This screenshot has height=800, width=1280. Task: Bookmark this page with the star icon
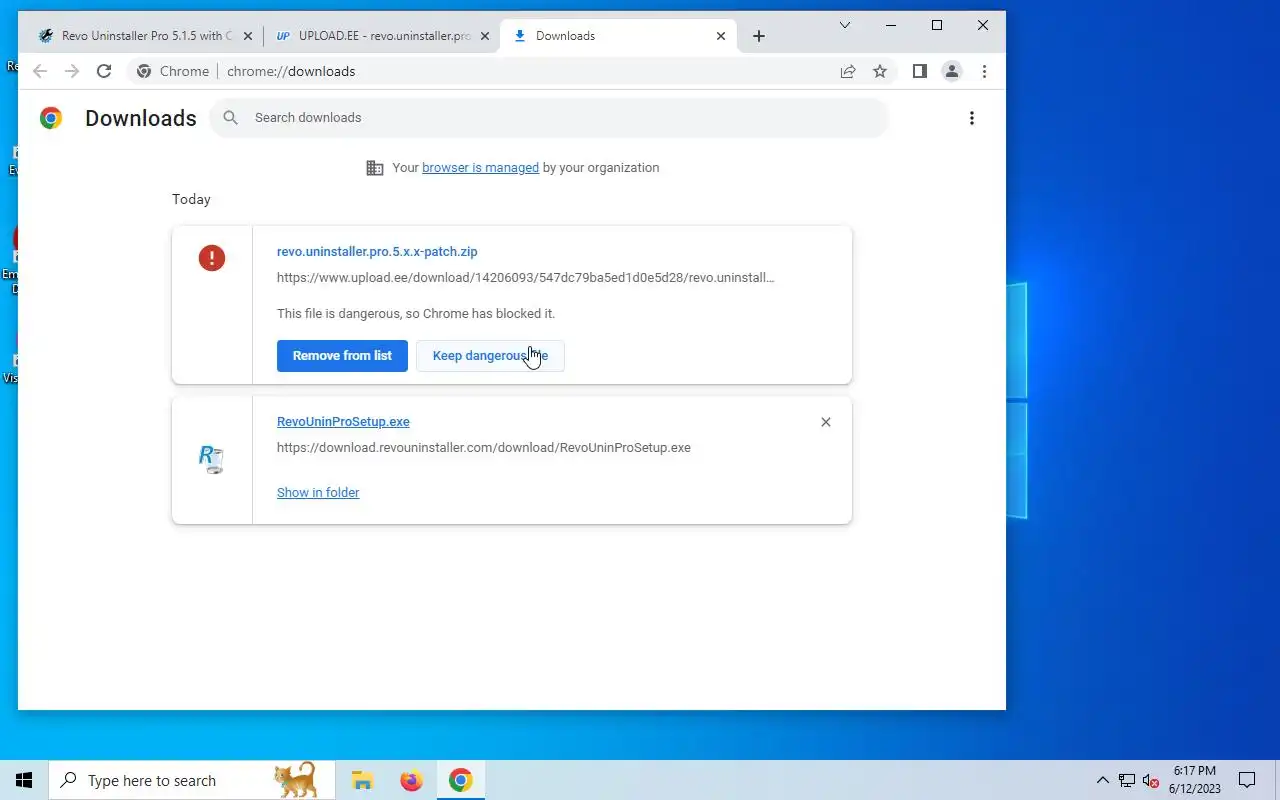[x=880, y=71]
